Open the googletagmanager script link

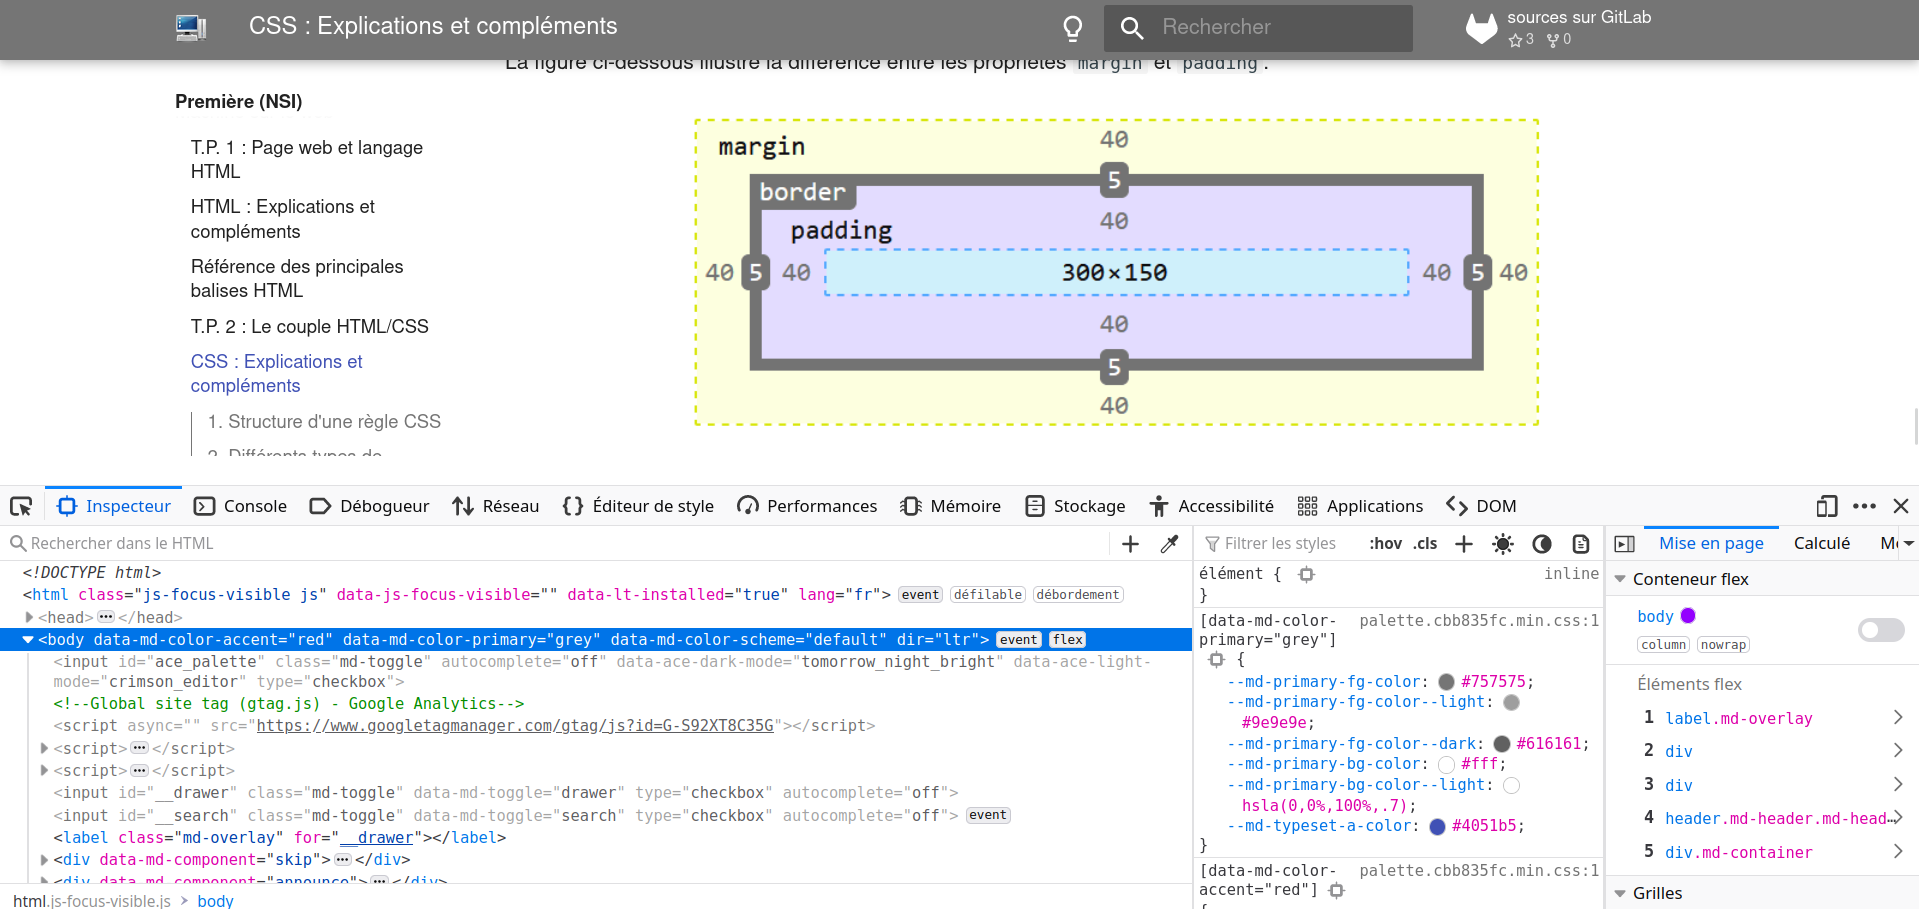515,726
